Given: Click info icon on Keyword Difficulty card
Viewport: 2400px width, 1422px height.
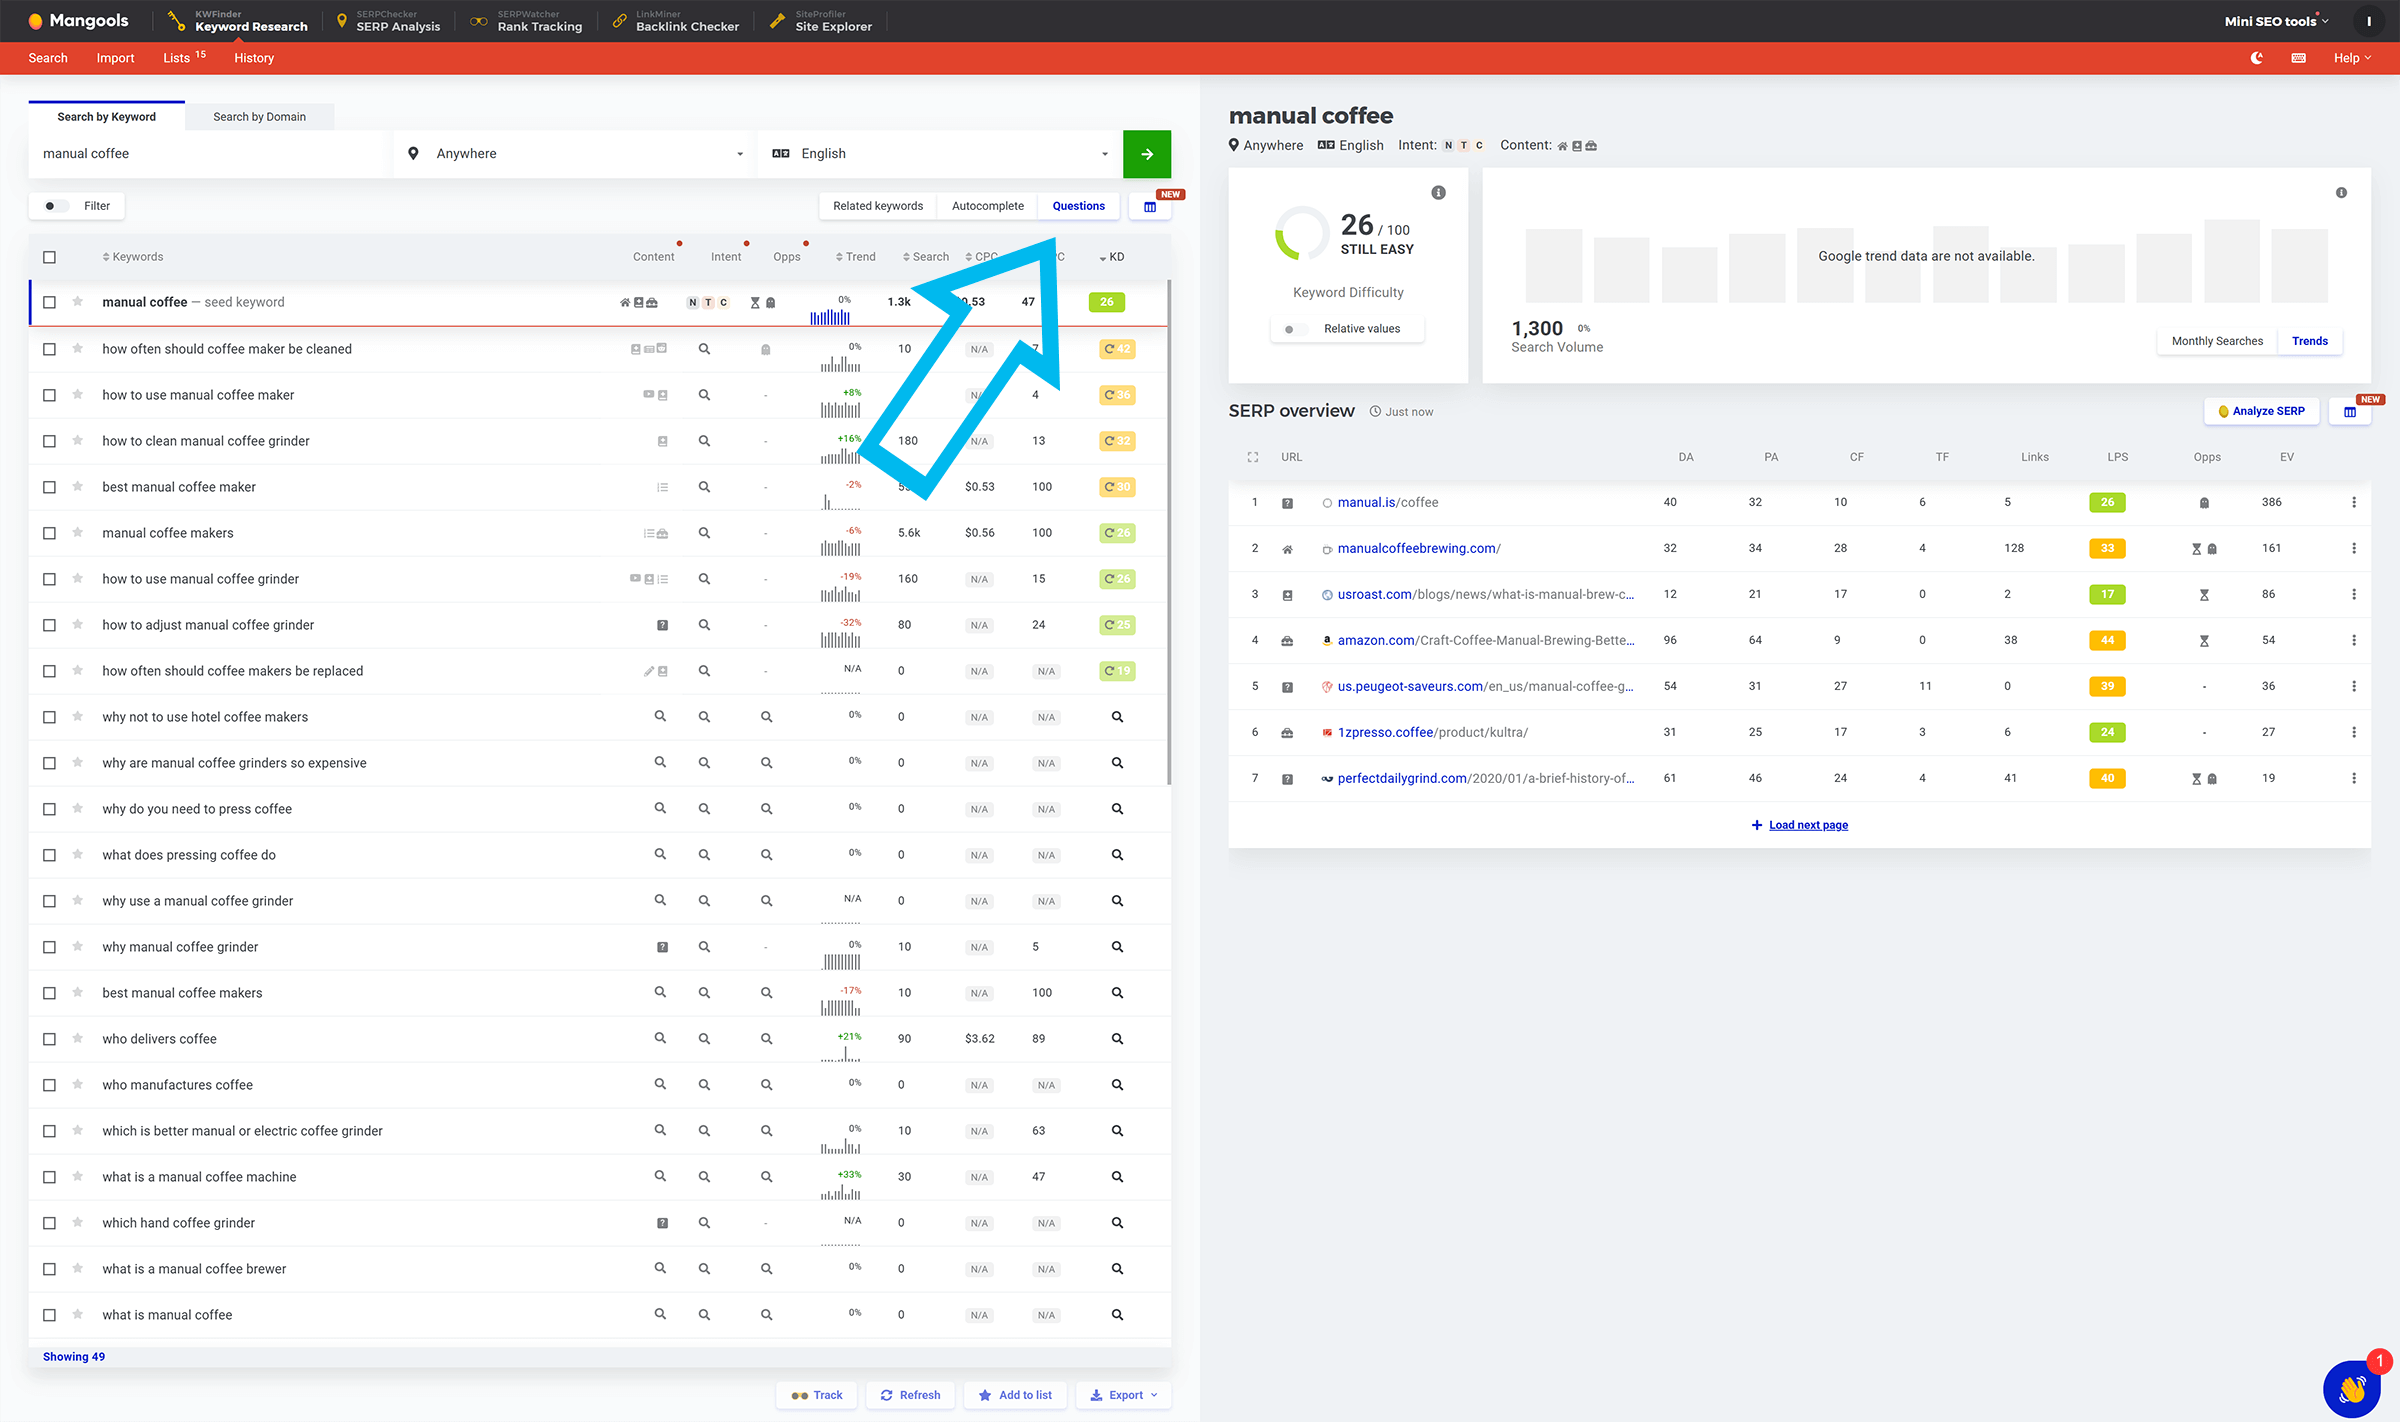Looking at the screenshot, I should [1438, 192].
